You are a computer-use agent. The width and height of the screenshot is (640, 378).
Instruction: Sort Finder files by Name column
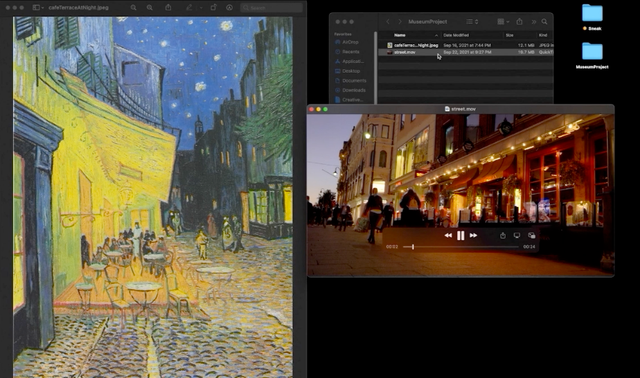(x=409, y=35)
